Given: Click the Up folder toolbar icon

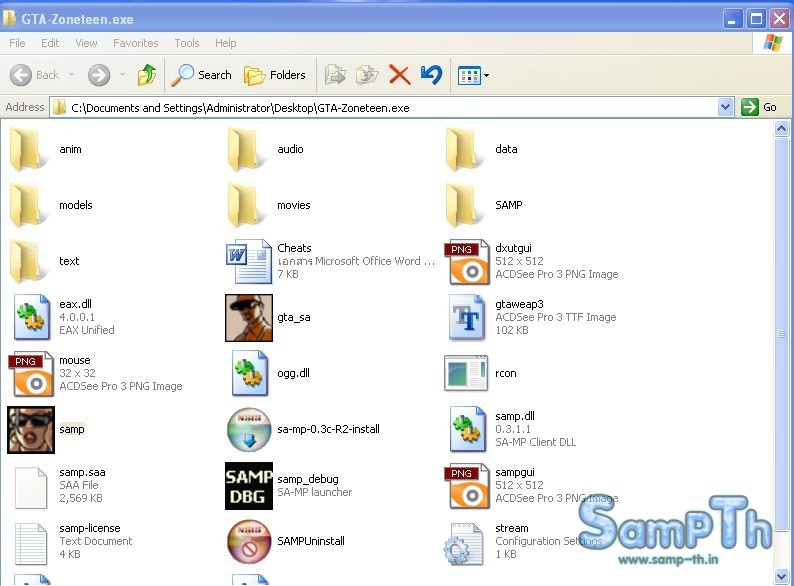Looking at the screenshot, I should pos(147,75).
